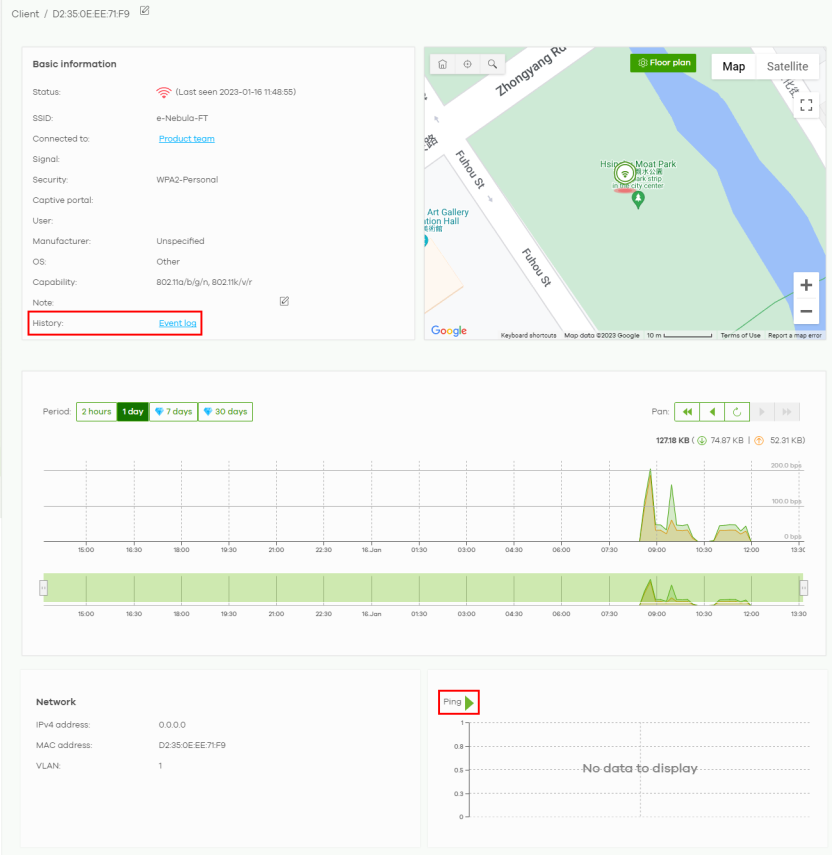832x855 pixels.
Task: Select the 2 hours period
Action: pyautogui.click(x=96, y=412)
